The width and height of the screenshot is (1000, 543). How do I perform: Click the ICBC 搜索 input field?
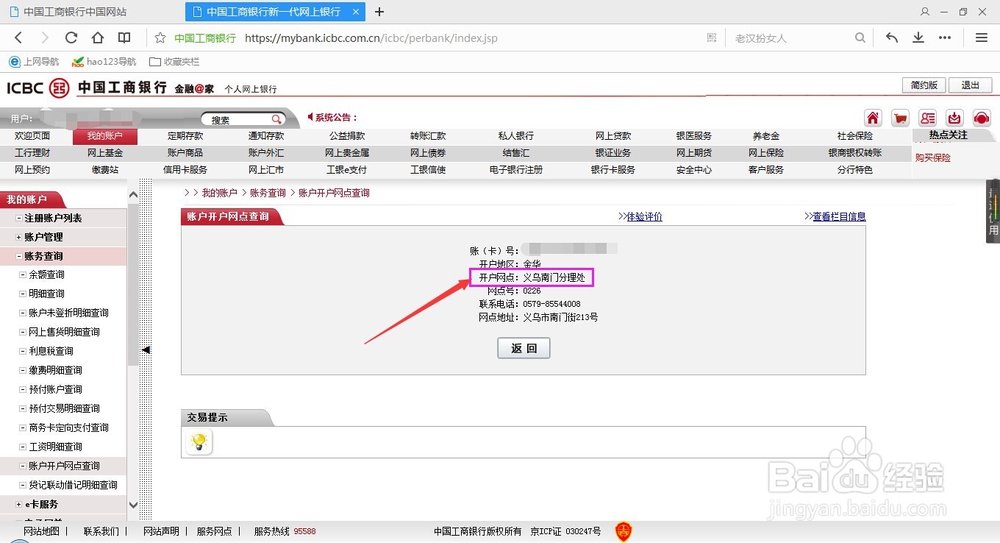(x=237, y=119)
